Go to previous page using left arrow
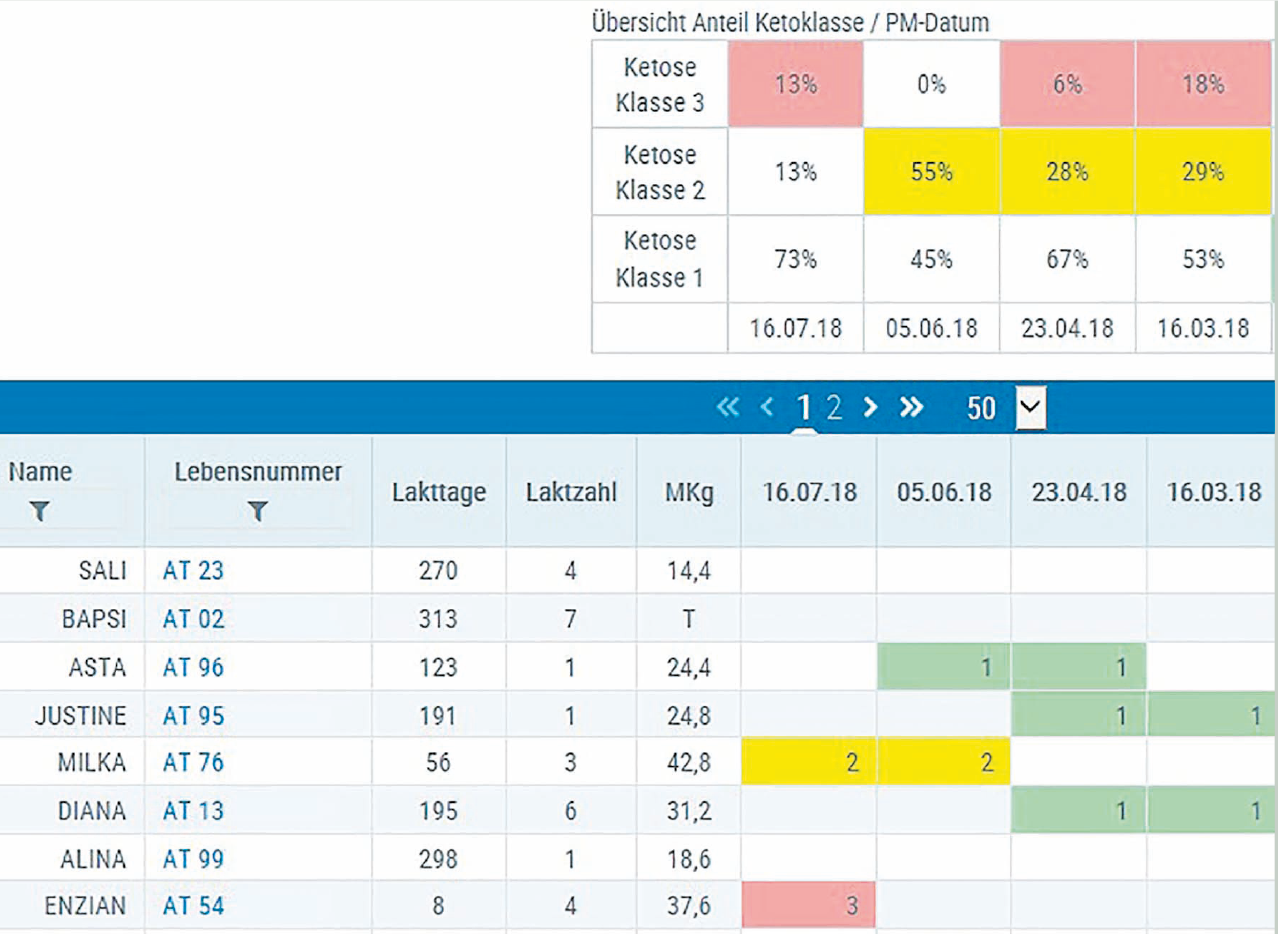 (767, 408)
